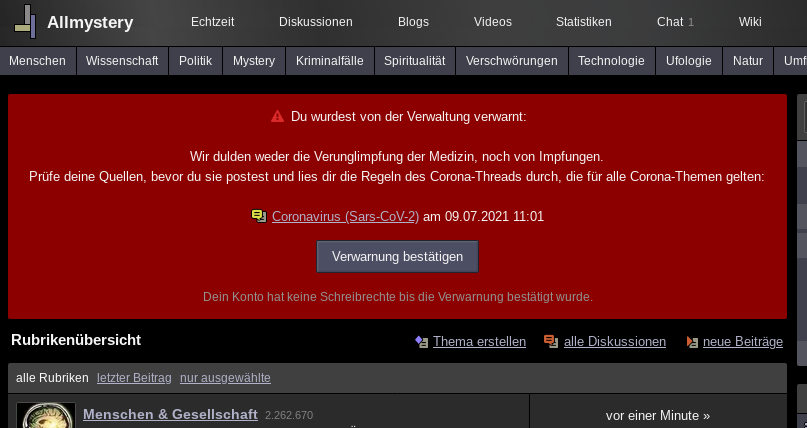
Task: Click the 'Du wurdest von der Verwaltung verwarnt' text
Action: point(409,117)
